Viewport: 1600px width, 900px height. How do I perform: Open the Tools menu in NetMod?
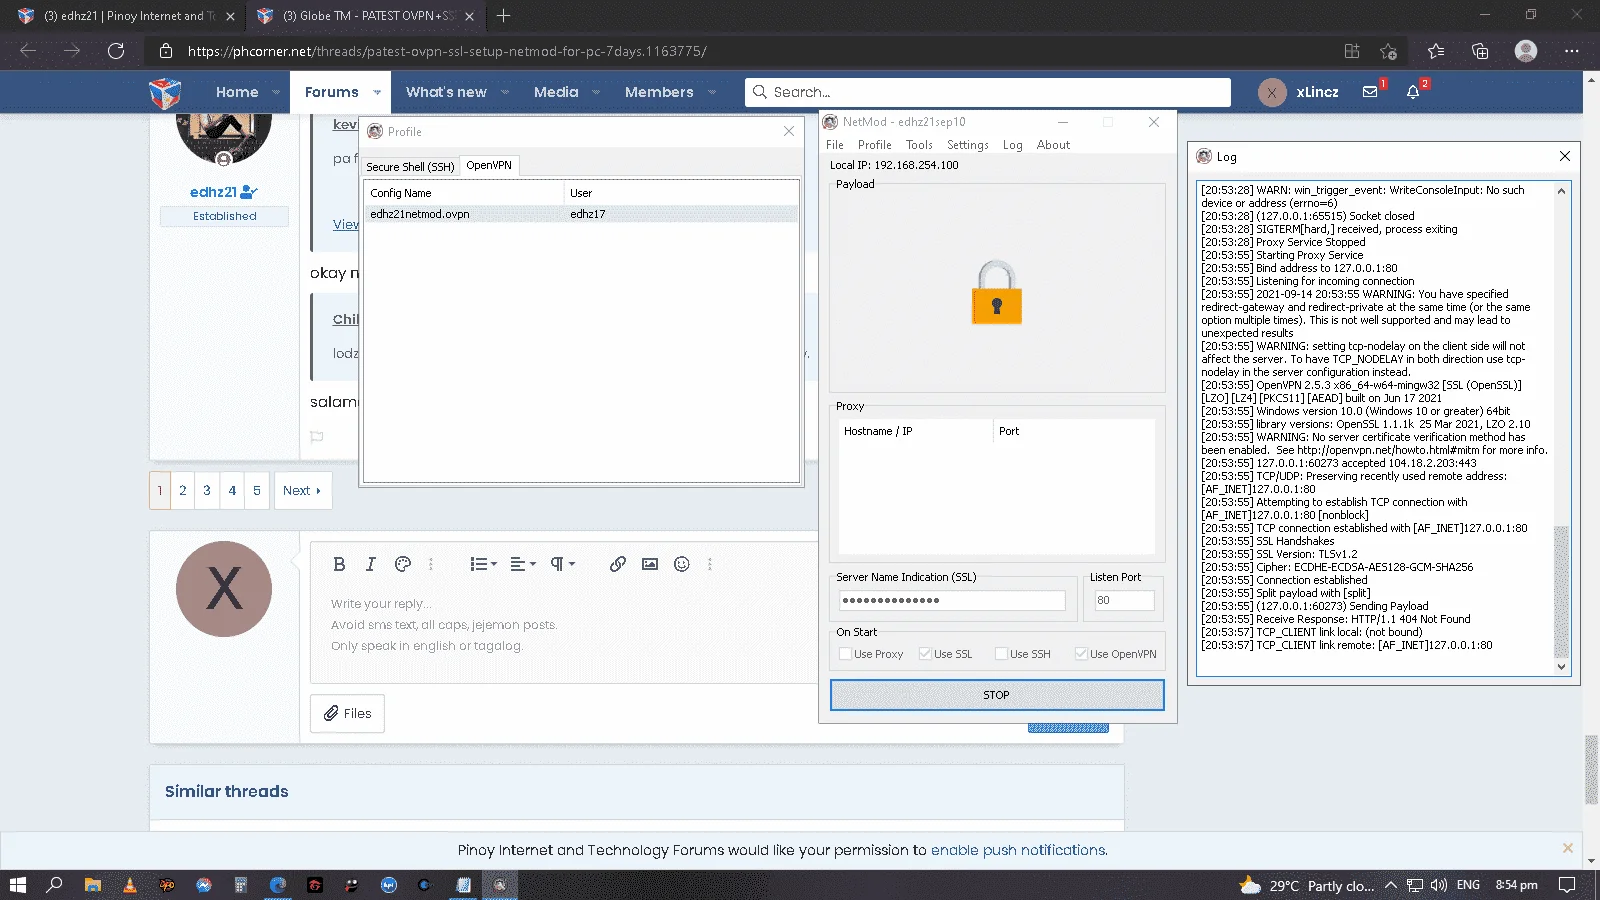(919, 145)
